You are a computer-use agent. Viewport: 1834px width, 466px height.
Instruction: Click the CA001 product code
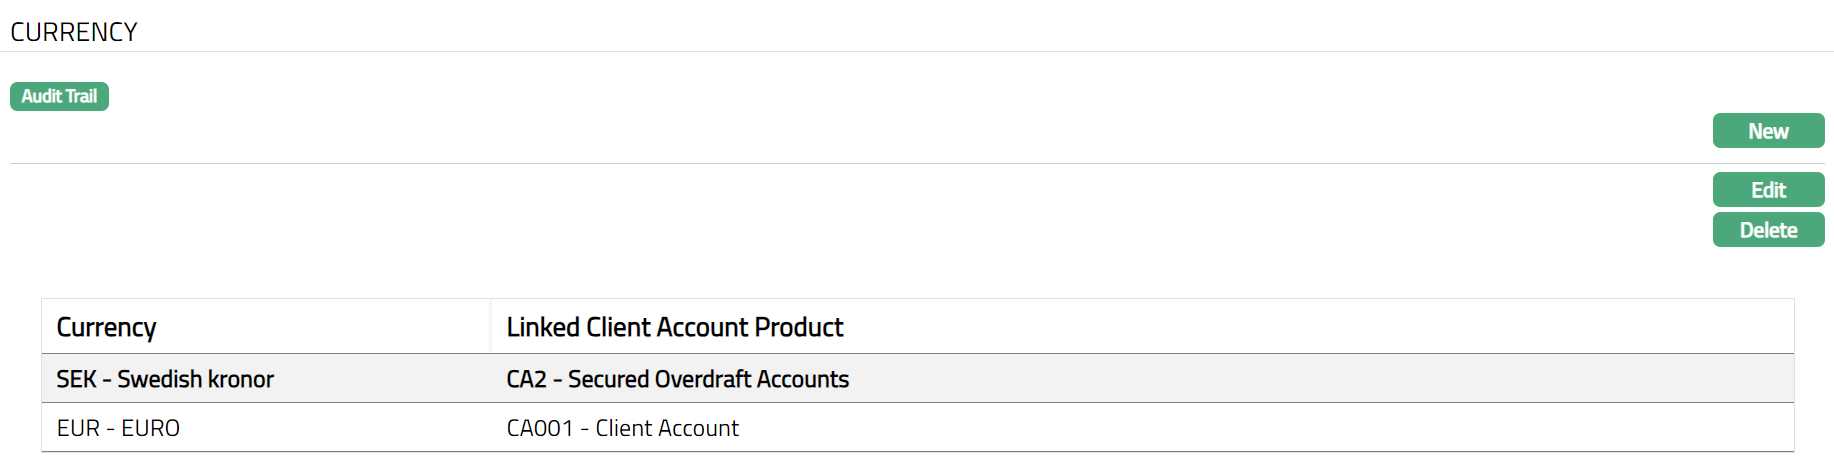[x=539, y=428]
